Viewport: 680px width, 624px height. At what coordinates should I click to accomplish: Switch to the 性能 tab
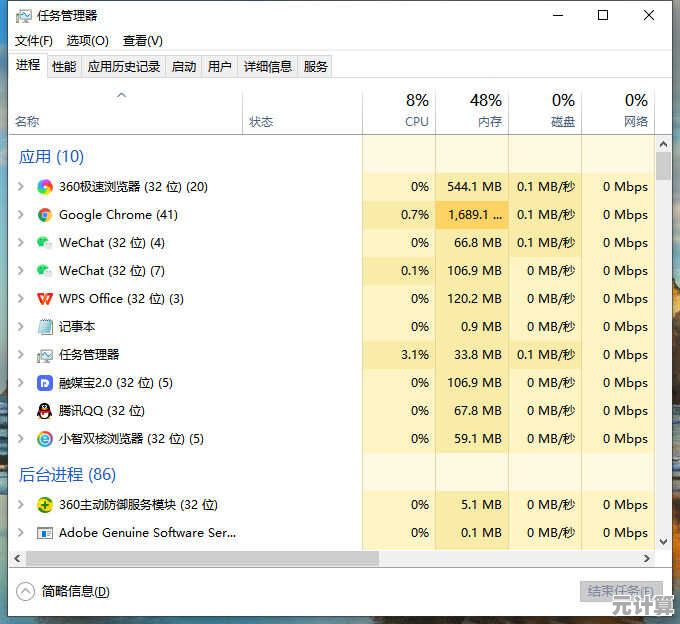pyautogui.click(x=64, y=67)
